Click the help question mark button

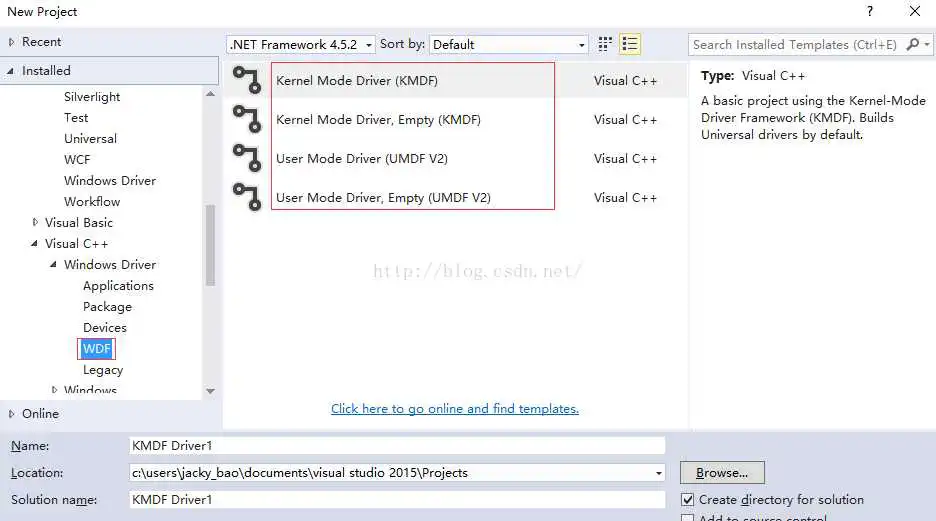tap(870, 12)
